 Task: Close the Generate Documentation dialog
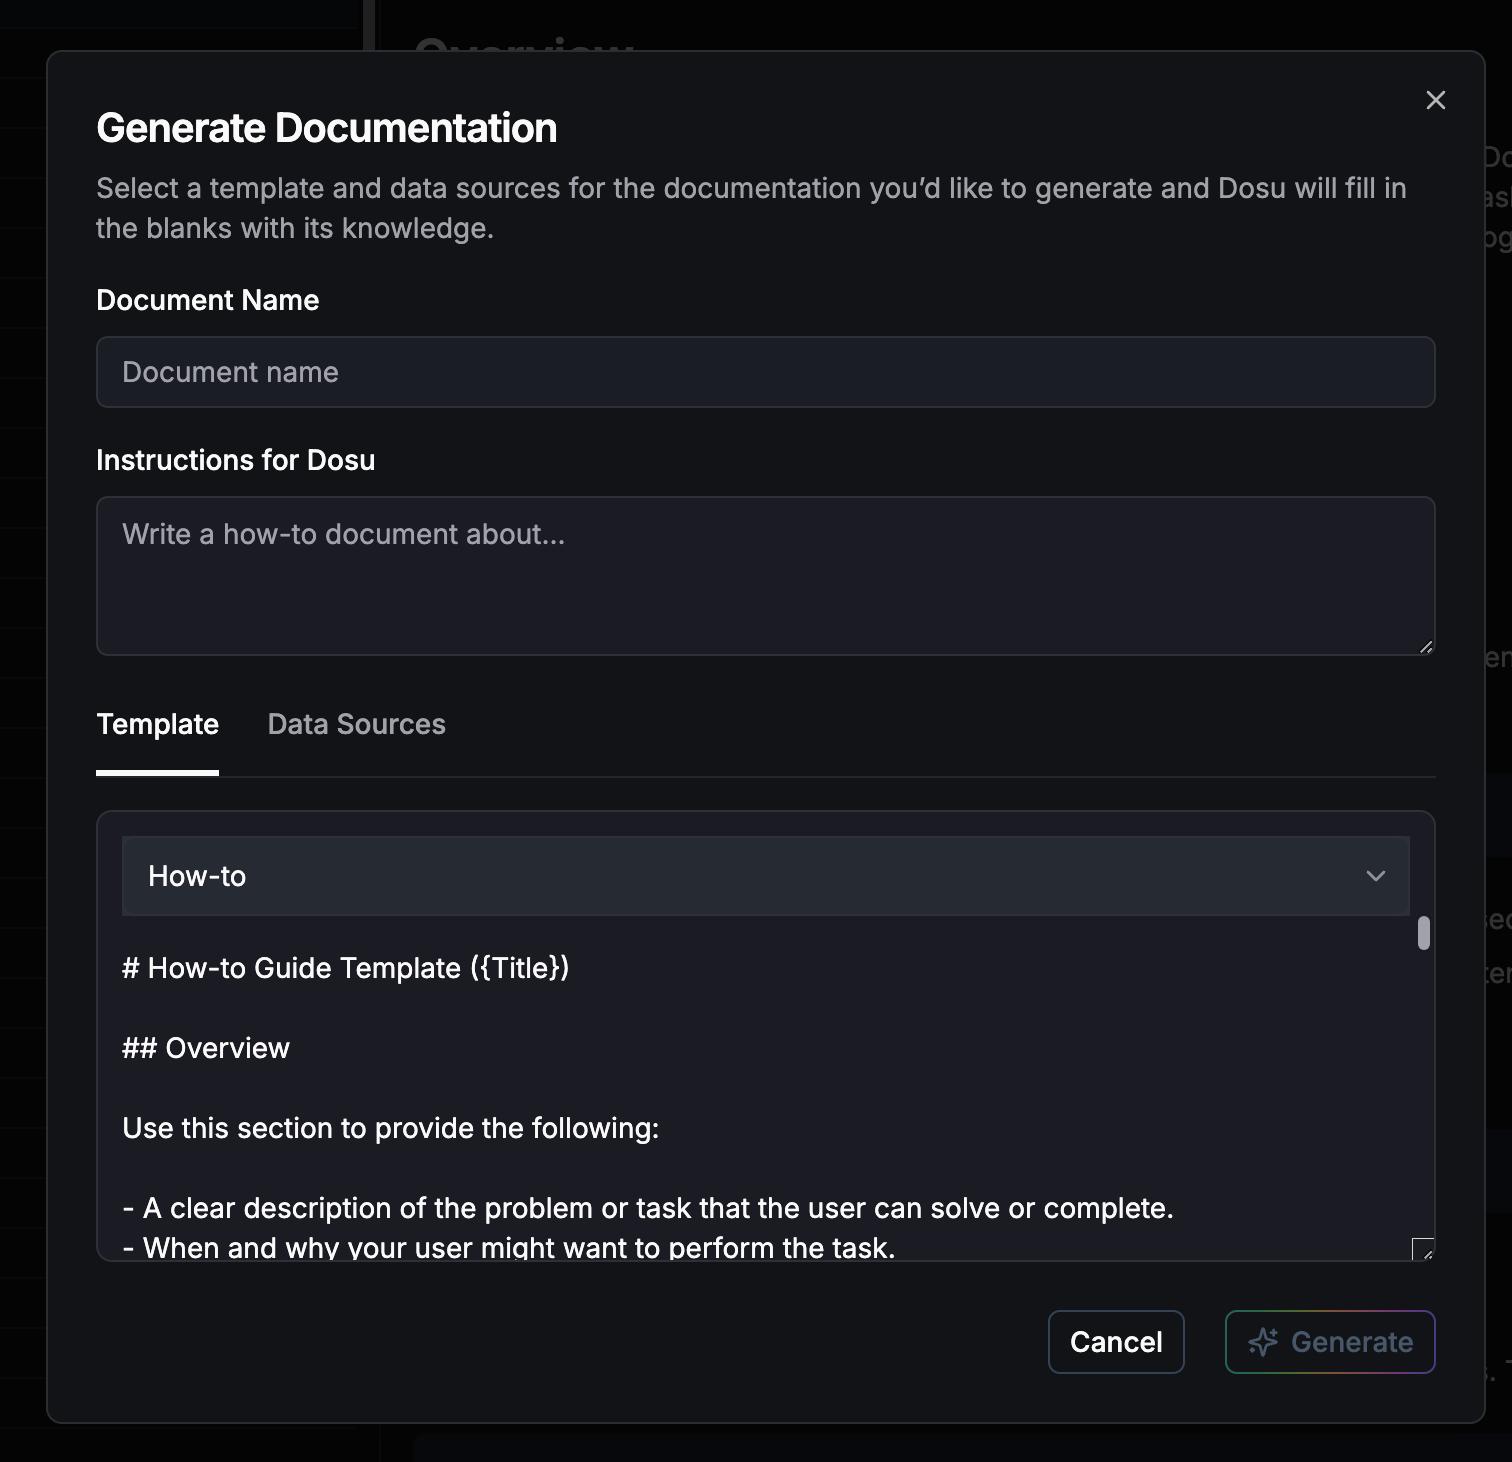[1435, 100]
